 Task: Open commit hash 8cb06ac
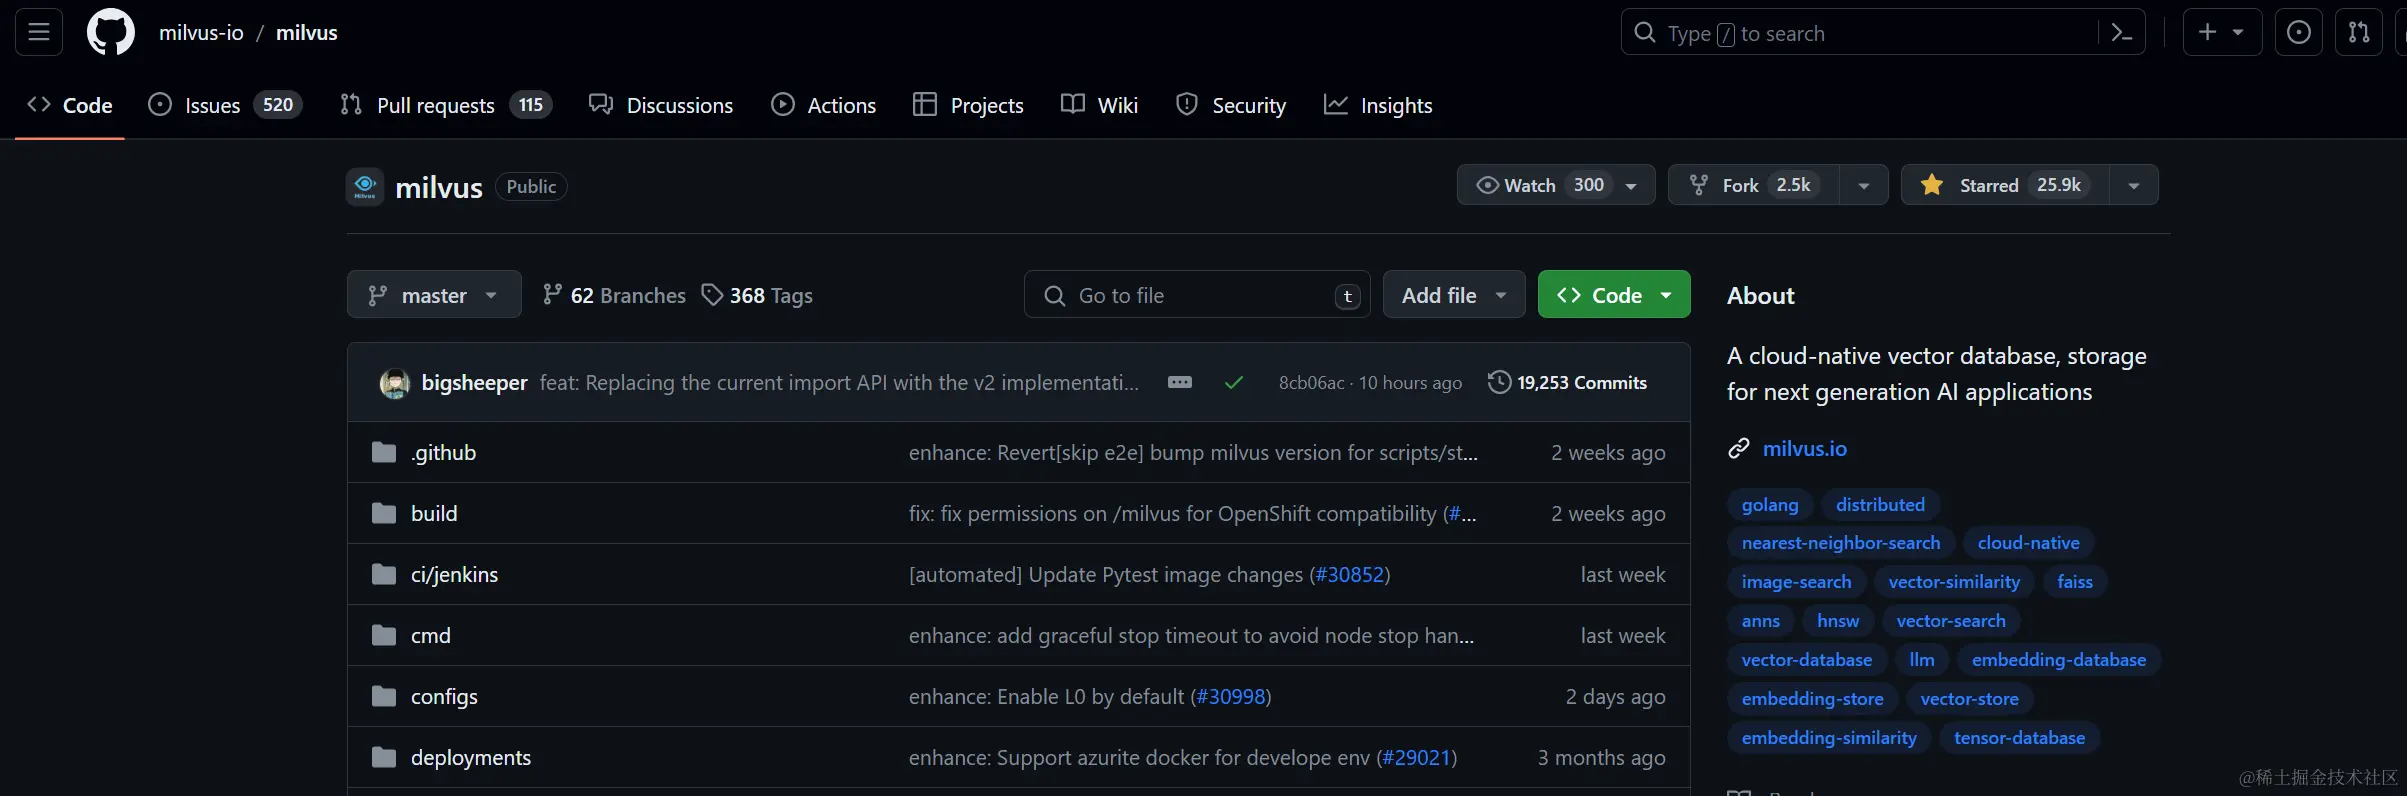(x=1311, y=383)
